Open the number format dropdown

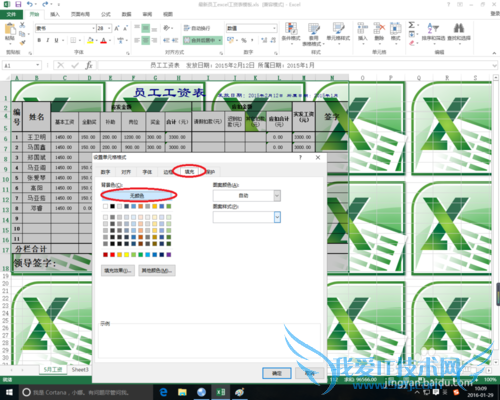coord(274,28)
